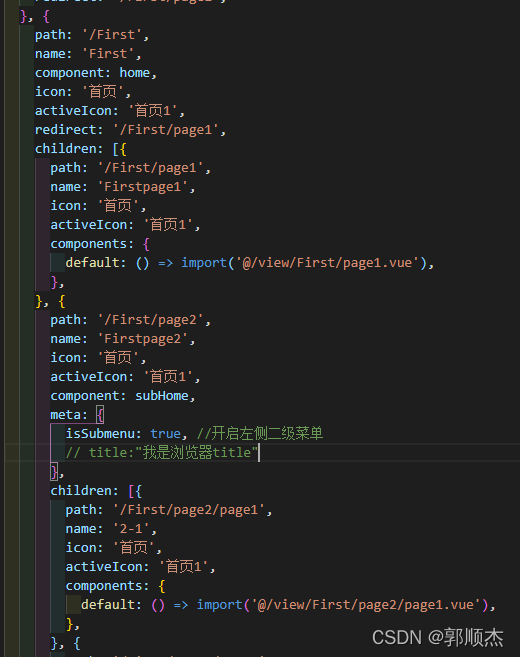Screen dimensions: 520x657
Task: Click the commented title:"我是浏览器title" line
Action: (161, 453)
